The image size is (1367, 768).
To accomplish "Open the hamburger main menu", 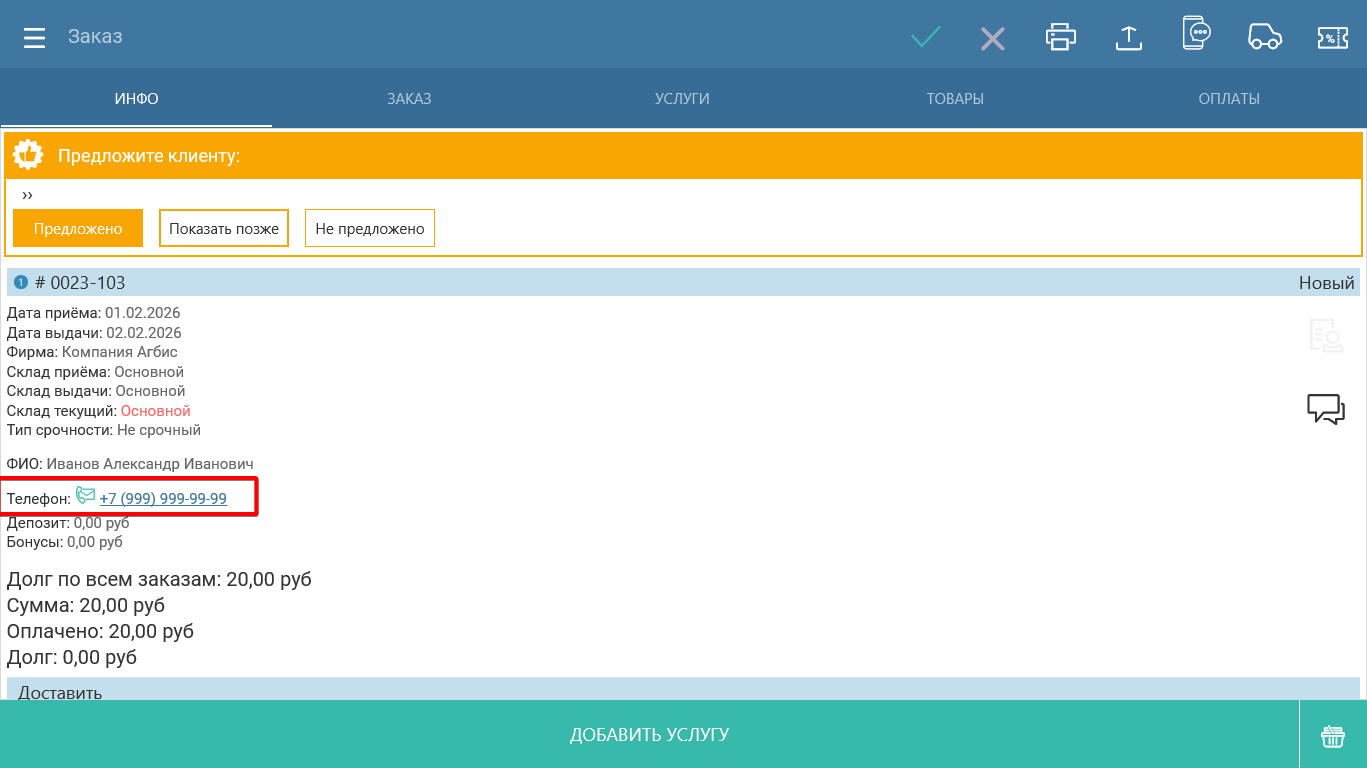I will click(x=35, y=38).
